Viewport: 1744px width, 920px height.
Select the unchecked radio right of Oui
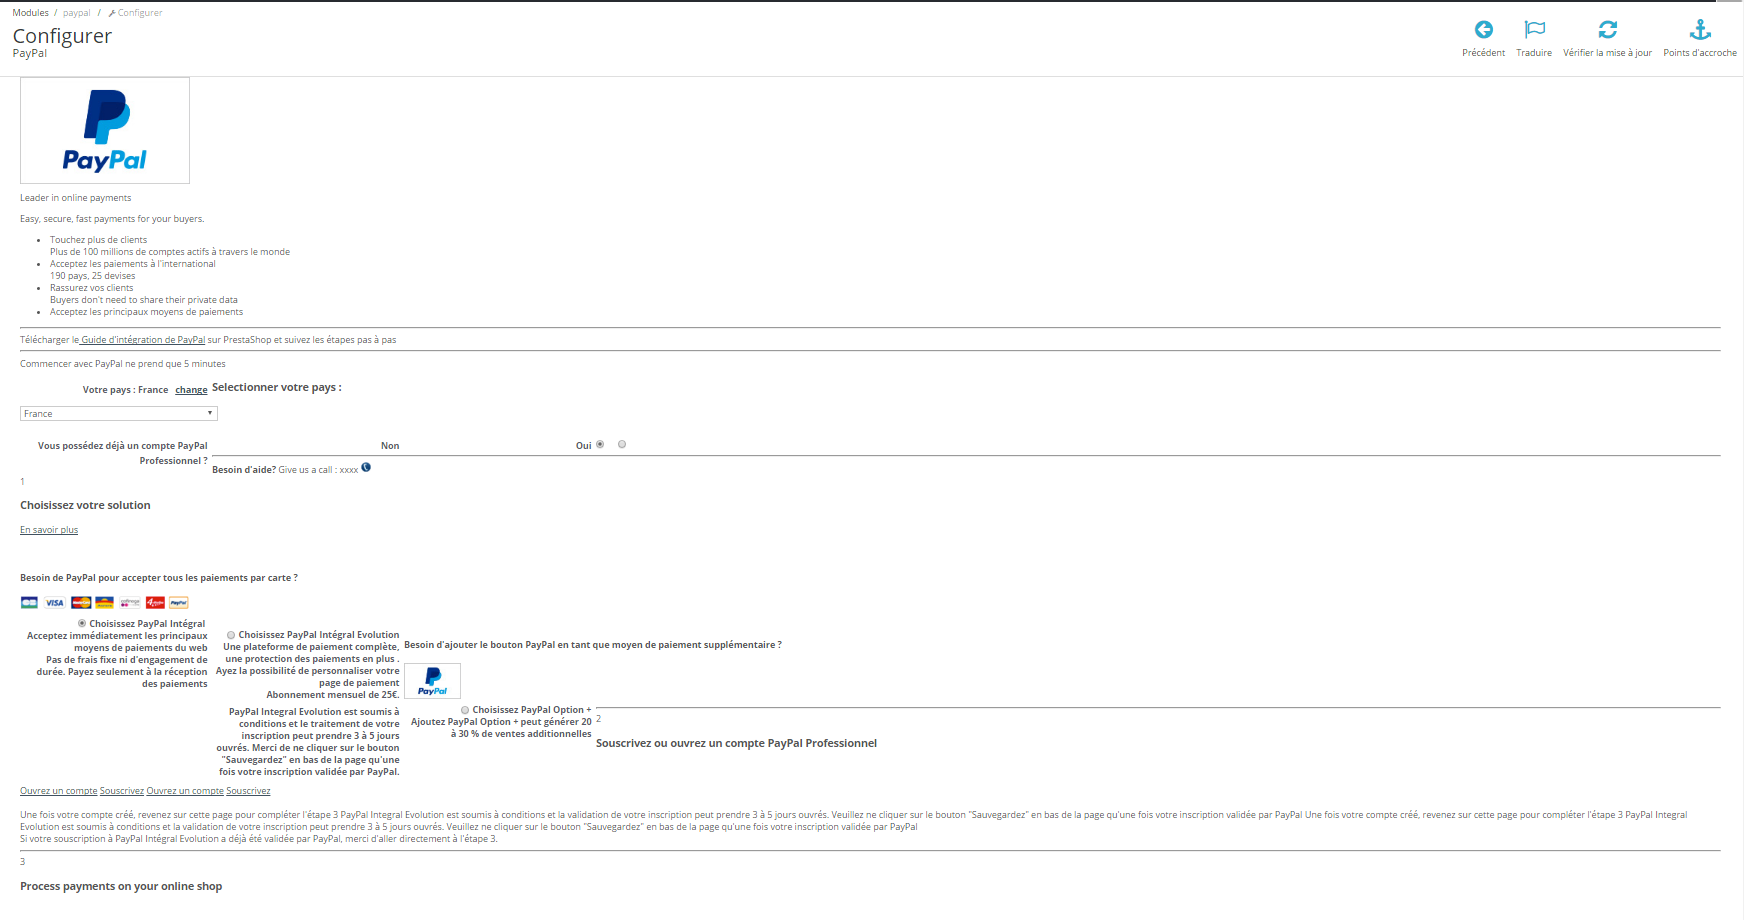[622, 444]
